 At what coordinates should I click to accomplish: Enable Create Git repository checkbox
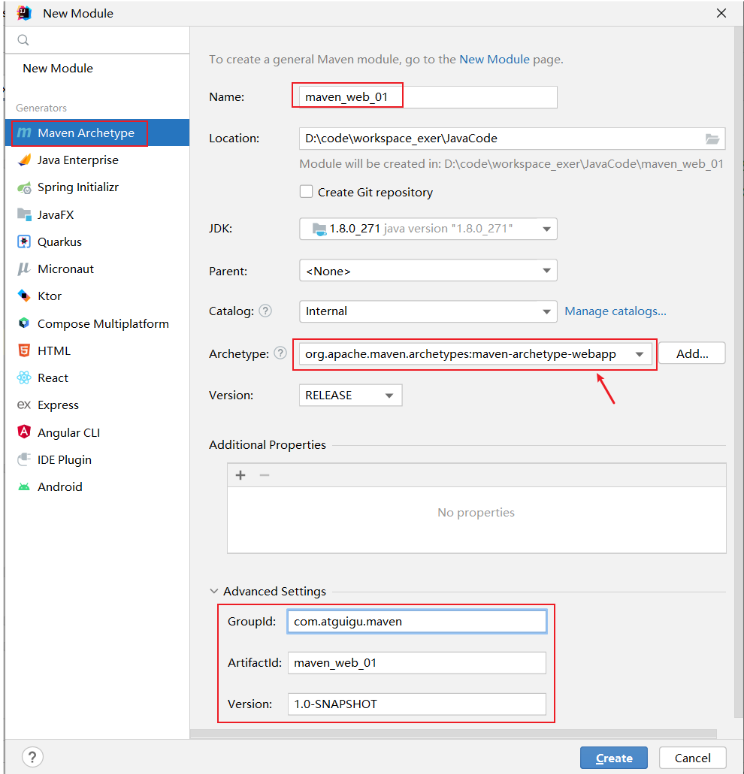(x=306, y=192)
